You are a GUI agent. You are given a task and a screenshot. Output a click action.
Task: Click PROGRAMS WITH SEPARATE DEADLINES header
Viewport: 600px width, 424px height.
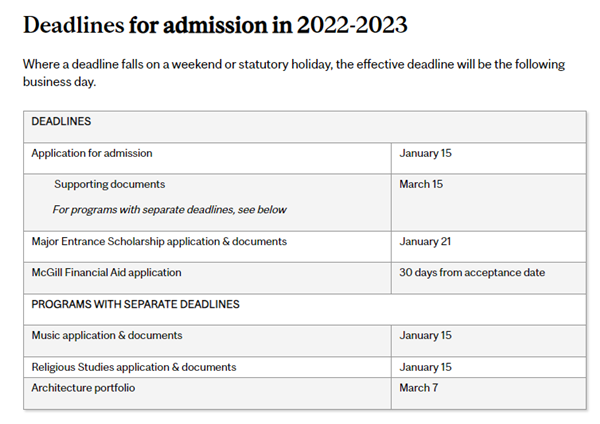point(135,304)
